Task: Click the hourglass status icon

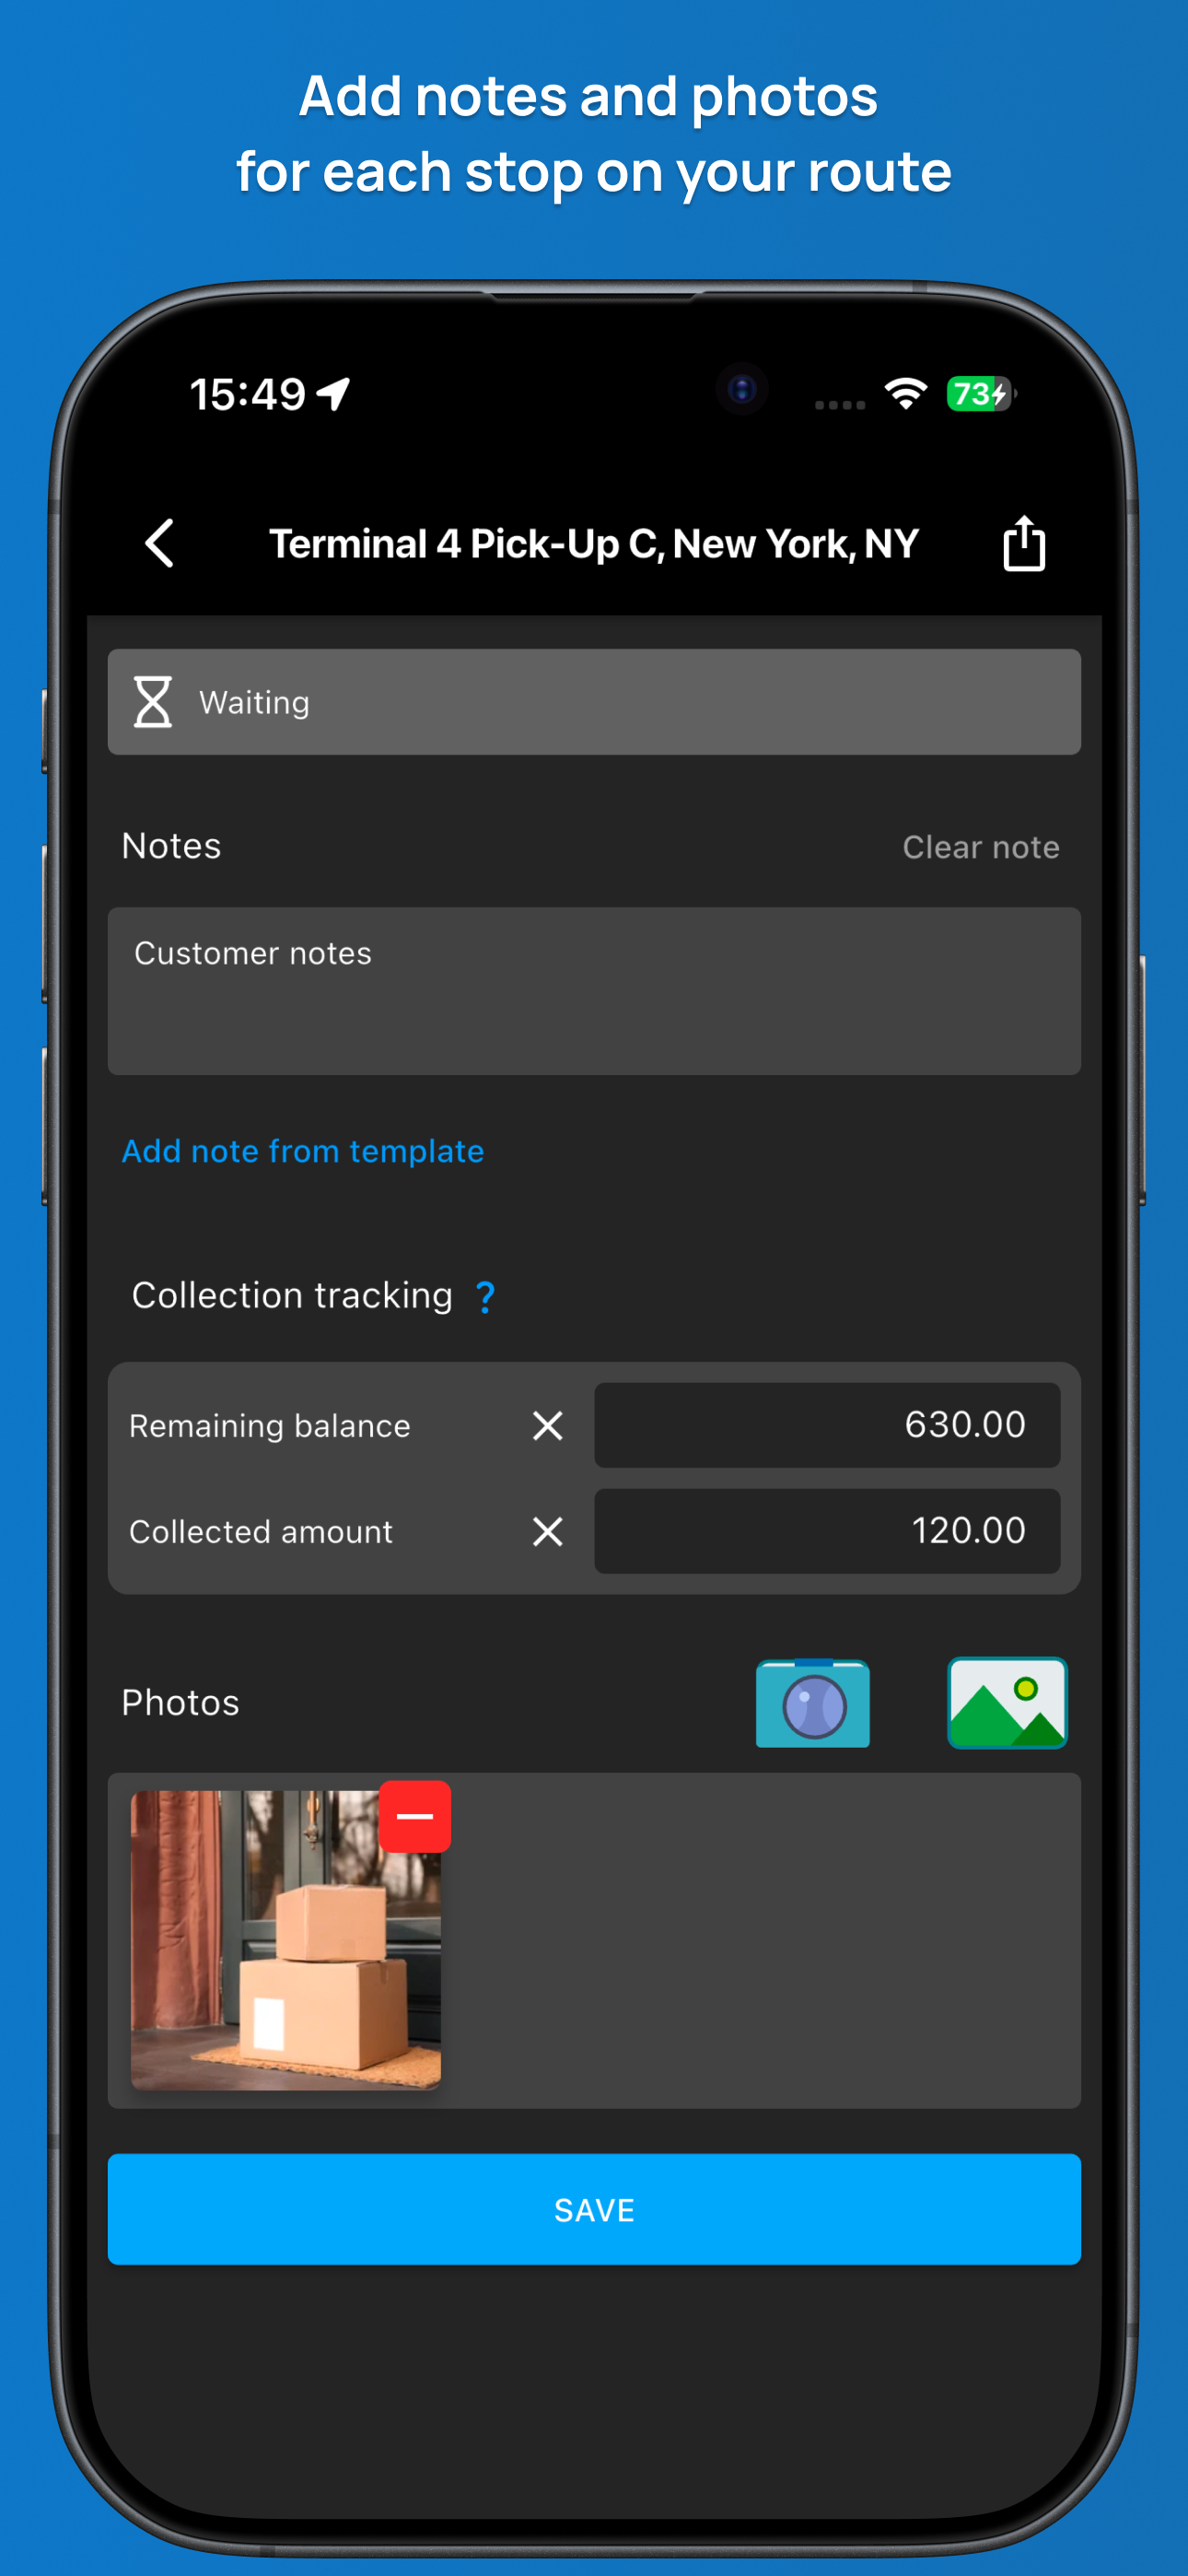Action: click(153, 702)
